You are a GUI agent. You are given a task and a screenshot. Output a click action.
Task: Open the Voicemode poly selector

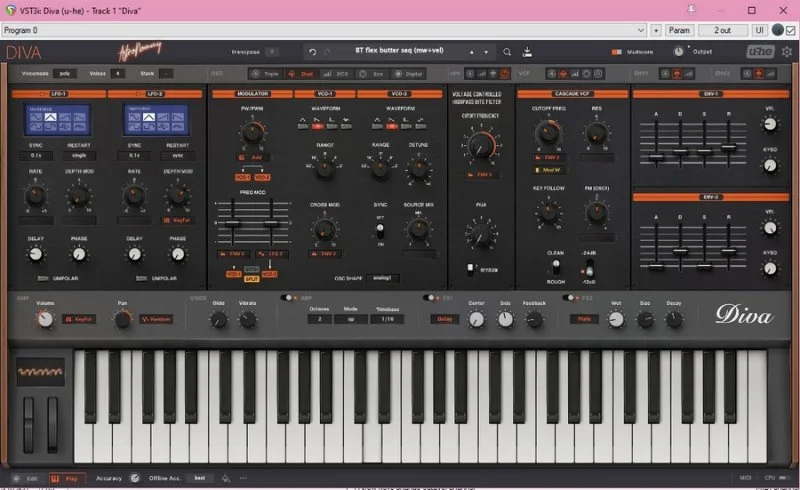pyautogui.click(x=65, y=74)
